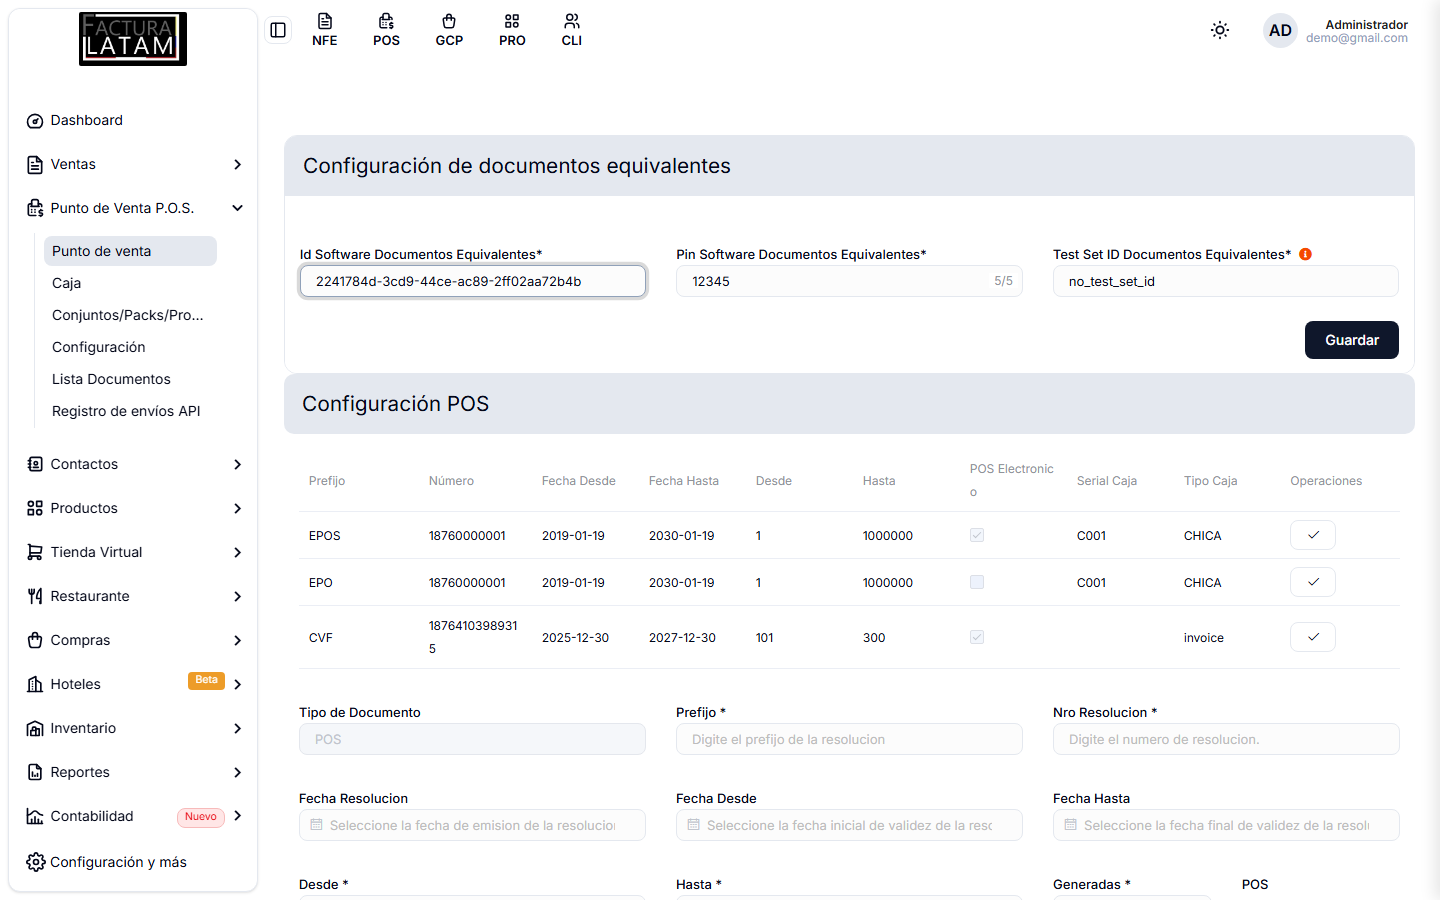This screenshot has height=900, width=1440.
Task: Click check operation button for EPO row
Action: pyautogui.click(x=1313, y=582)
